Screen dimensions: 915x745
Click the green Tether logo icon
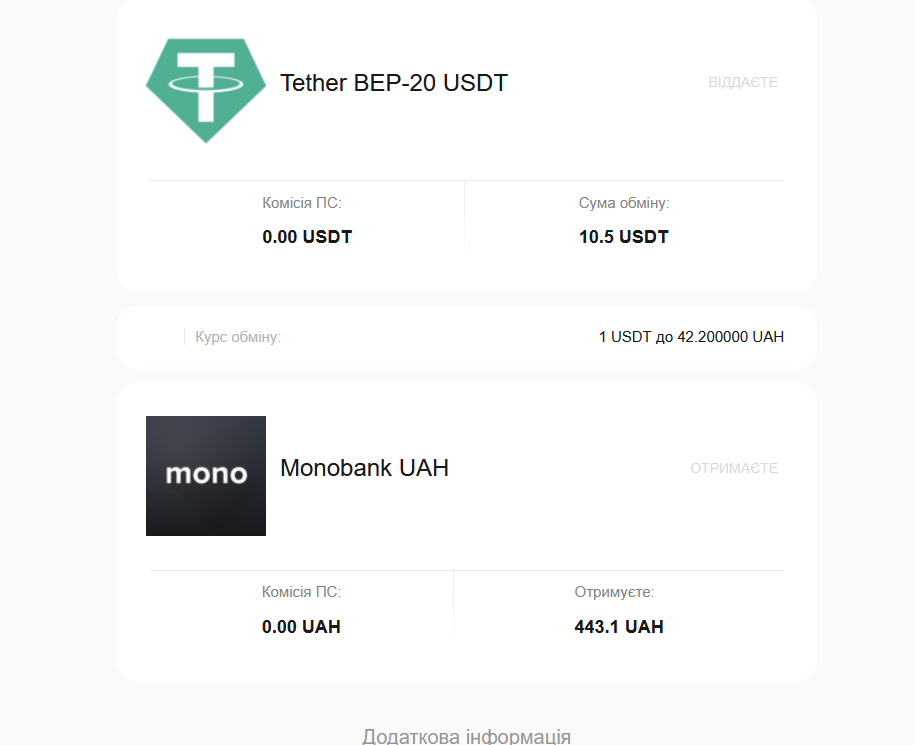206,88
